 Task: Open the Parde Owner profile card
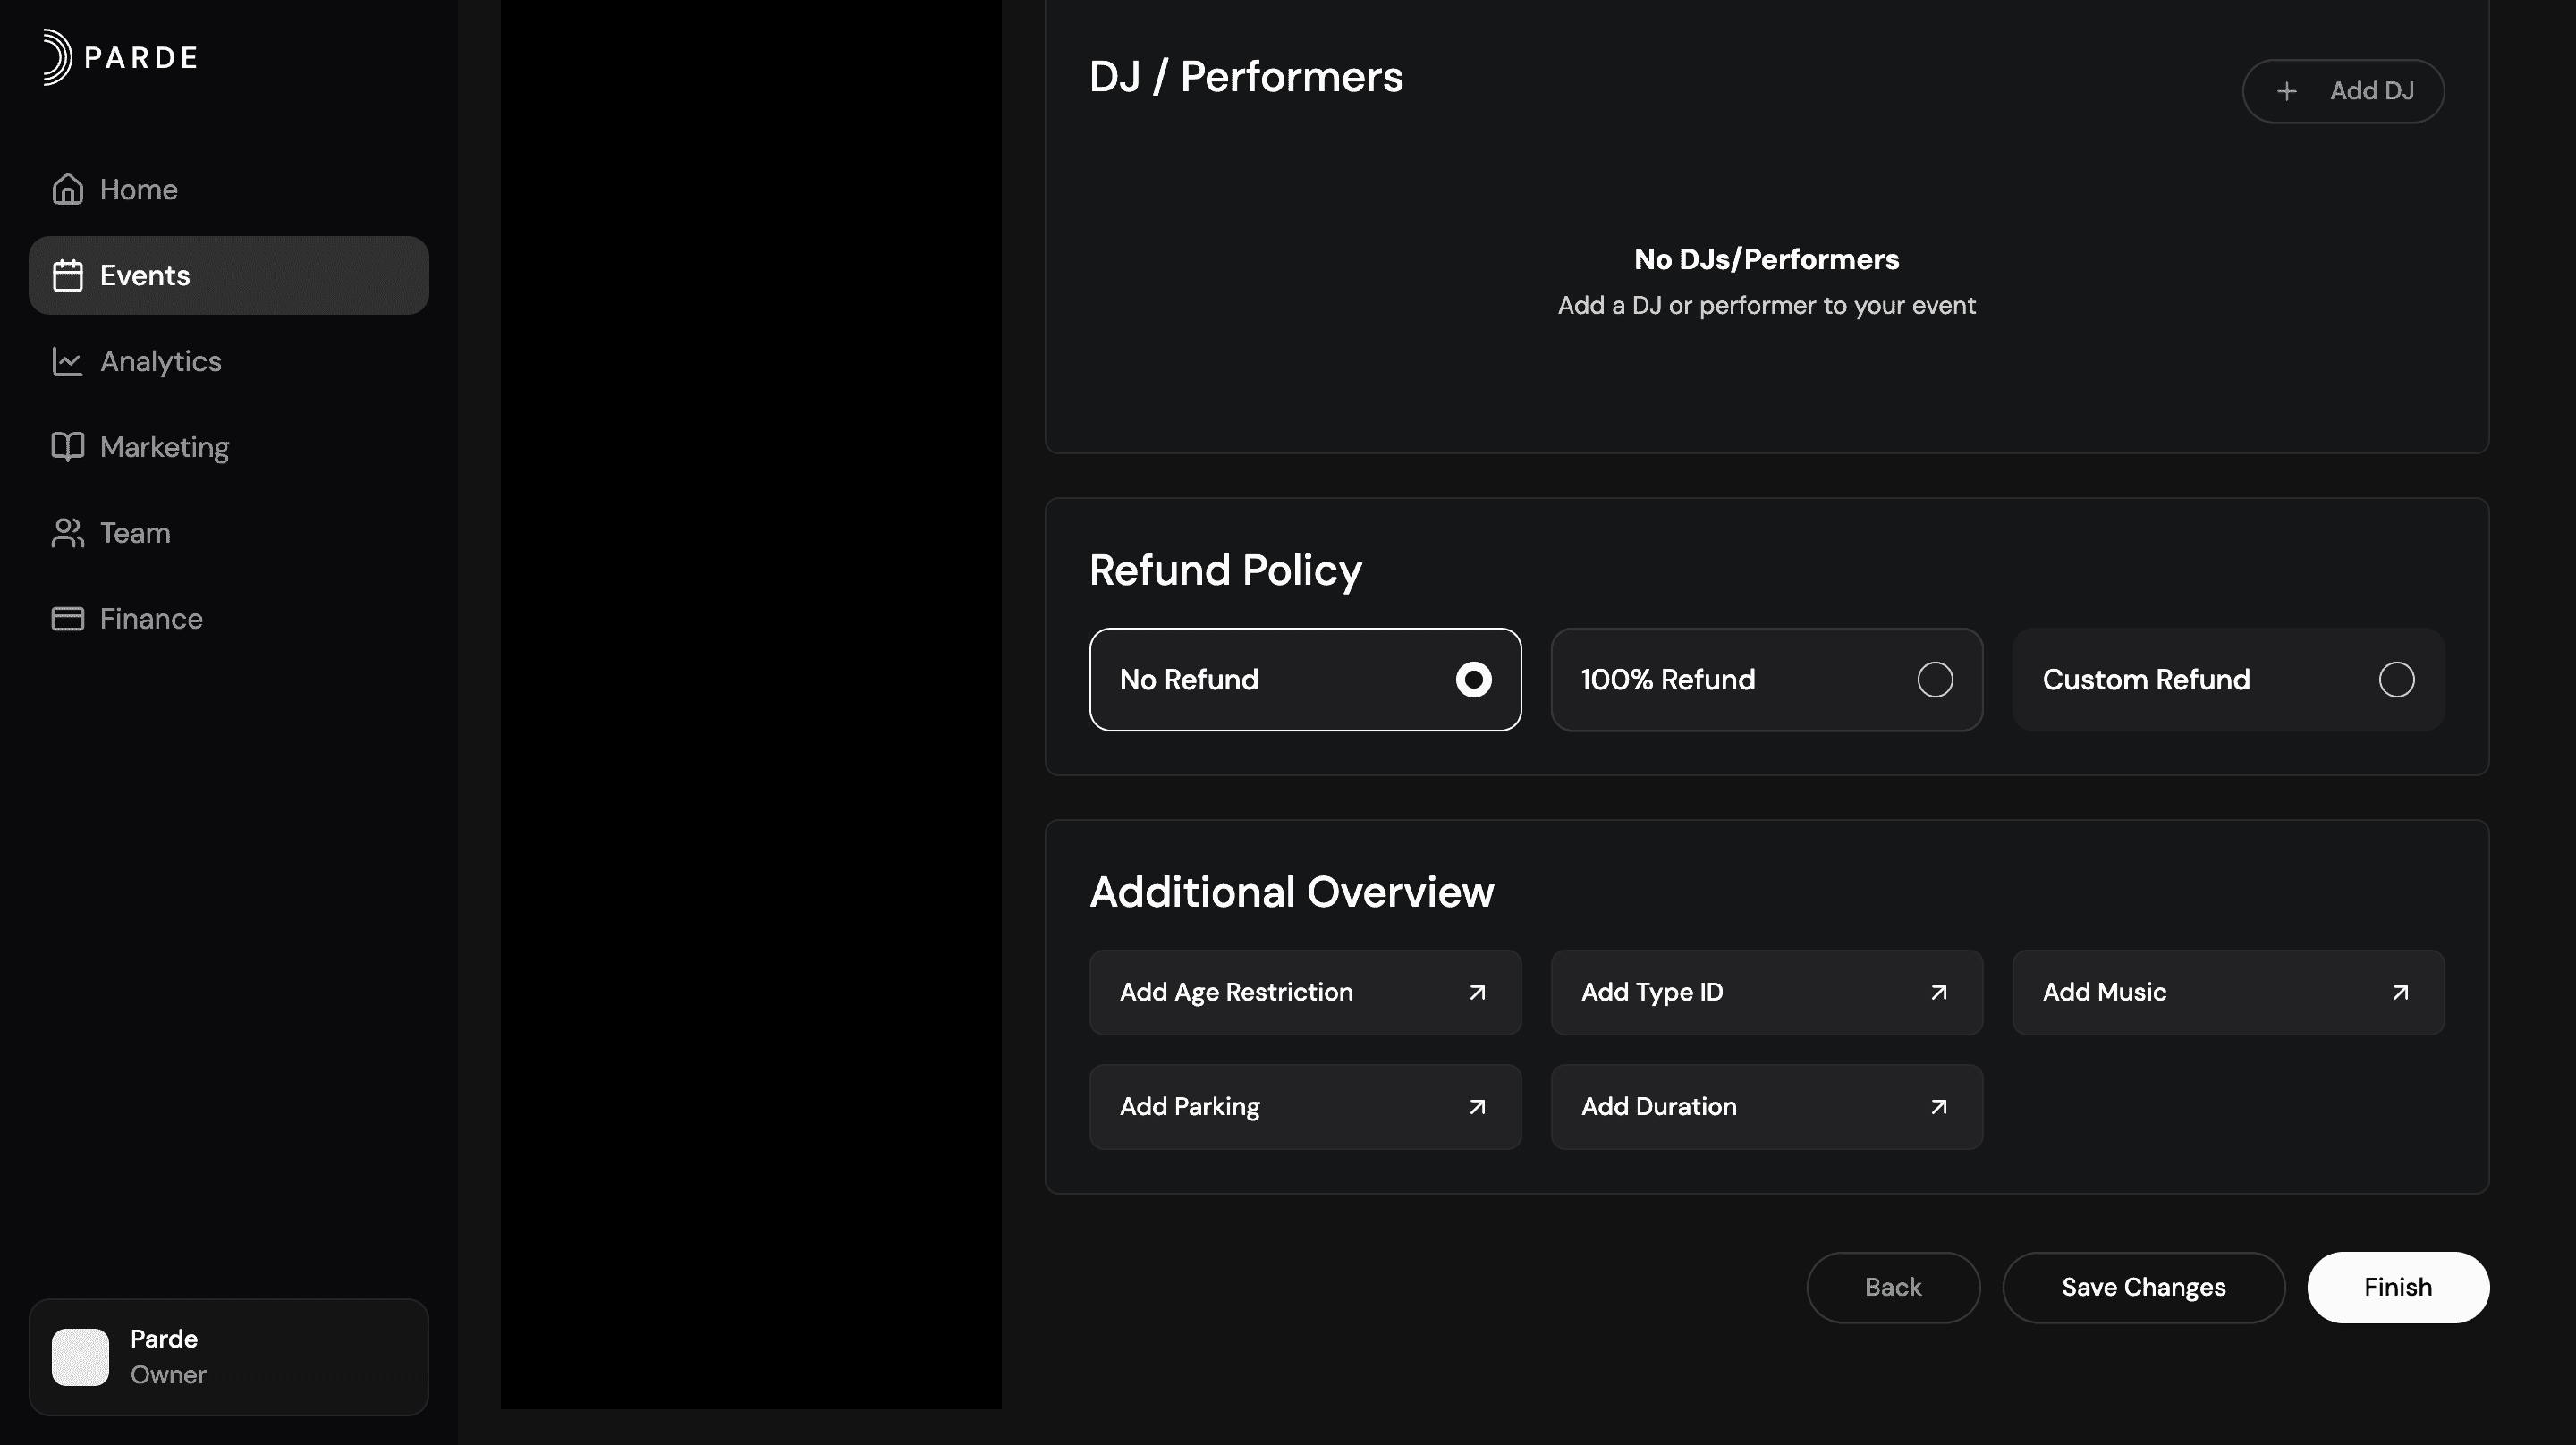(x=228, y=1357)
